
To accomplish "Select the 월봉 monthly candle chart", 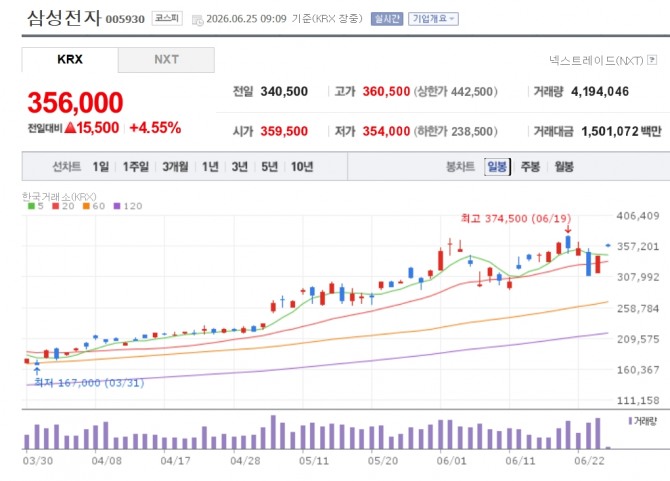I will (x=564, y=167).
